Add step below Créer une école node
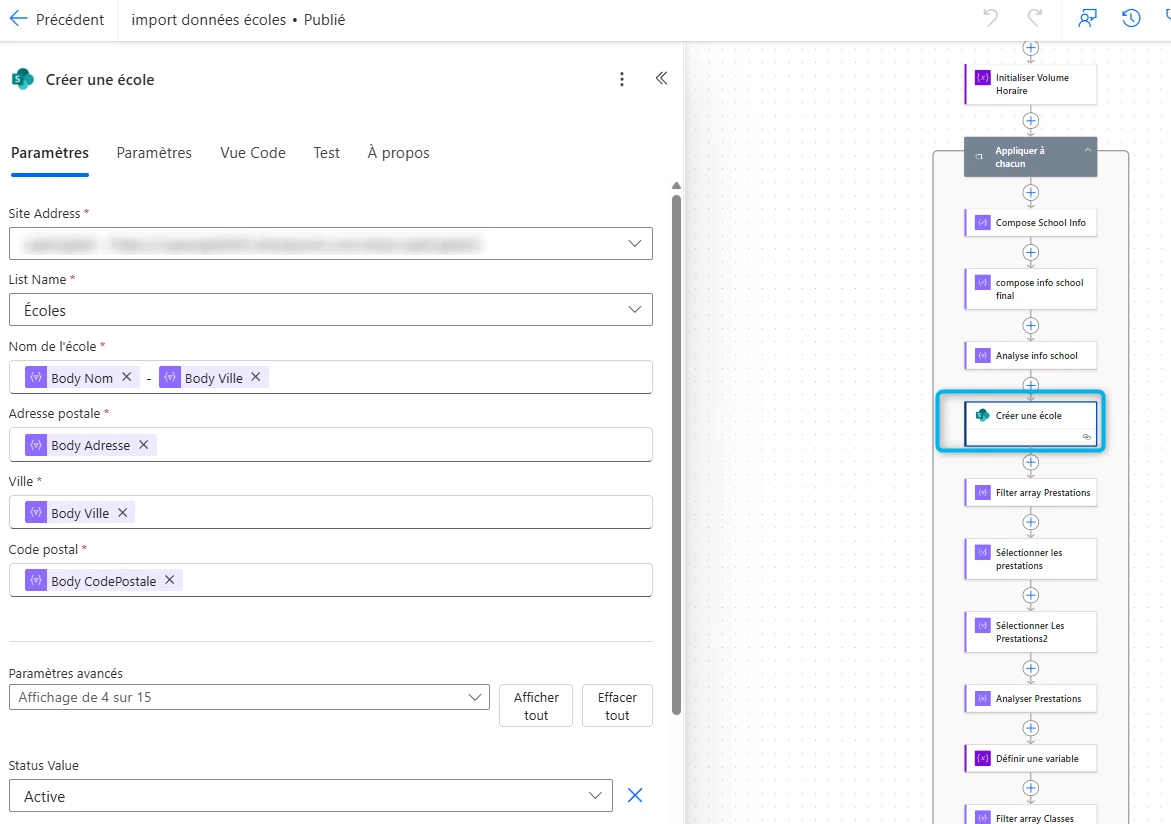Viewport: 1171px width, 824px height. point(1031,462)
